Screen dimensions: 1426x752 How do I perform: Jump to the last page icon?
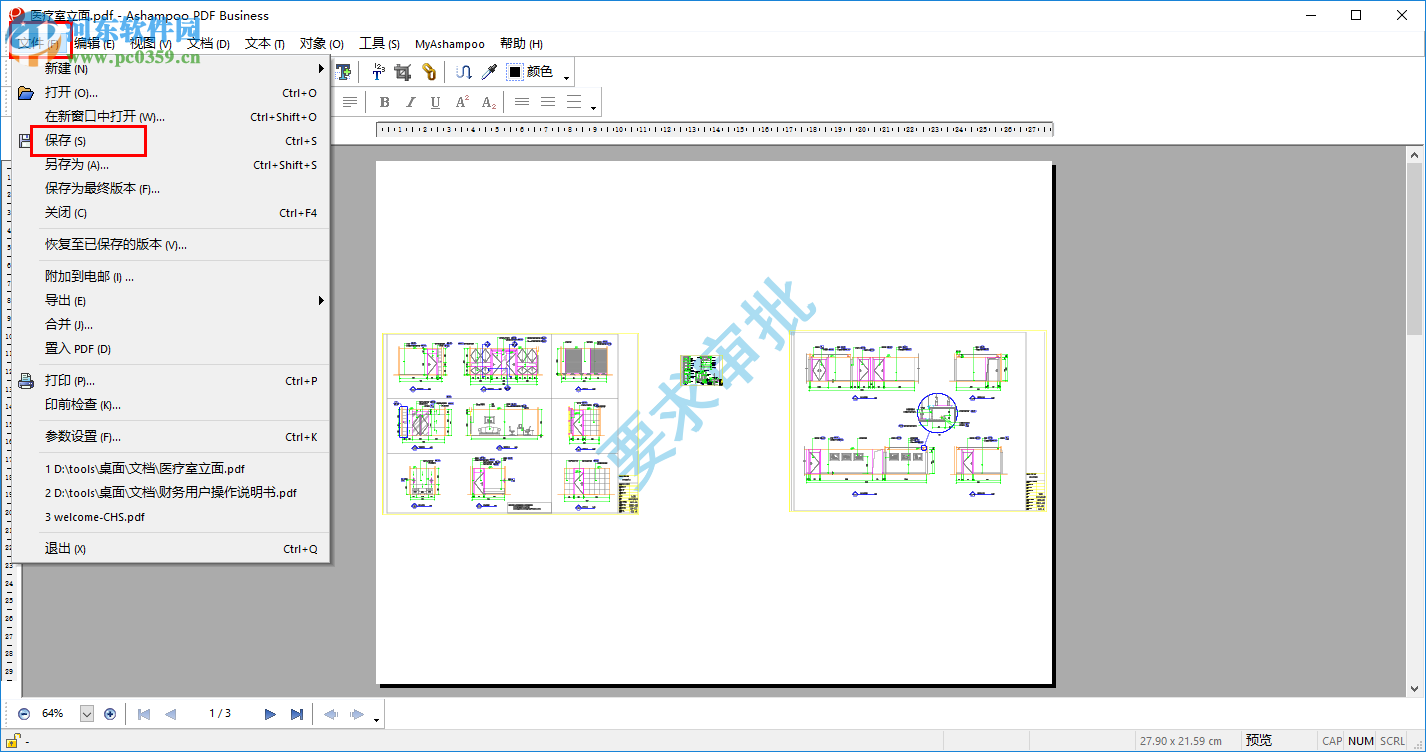(297, 714)
